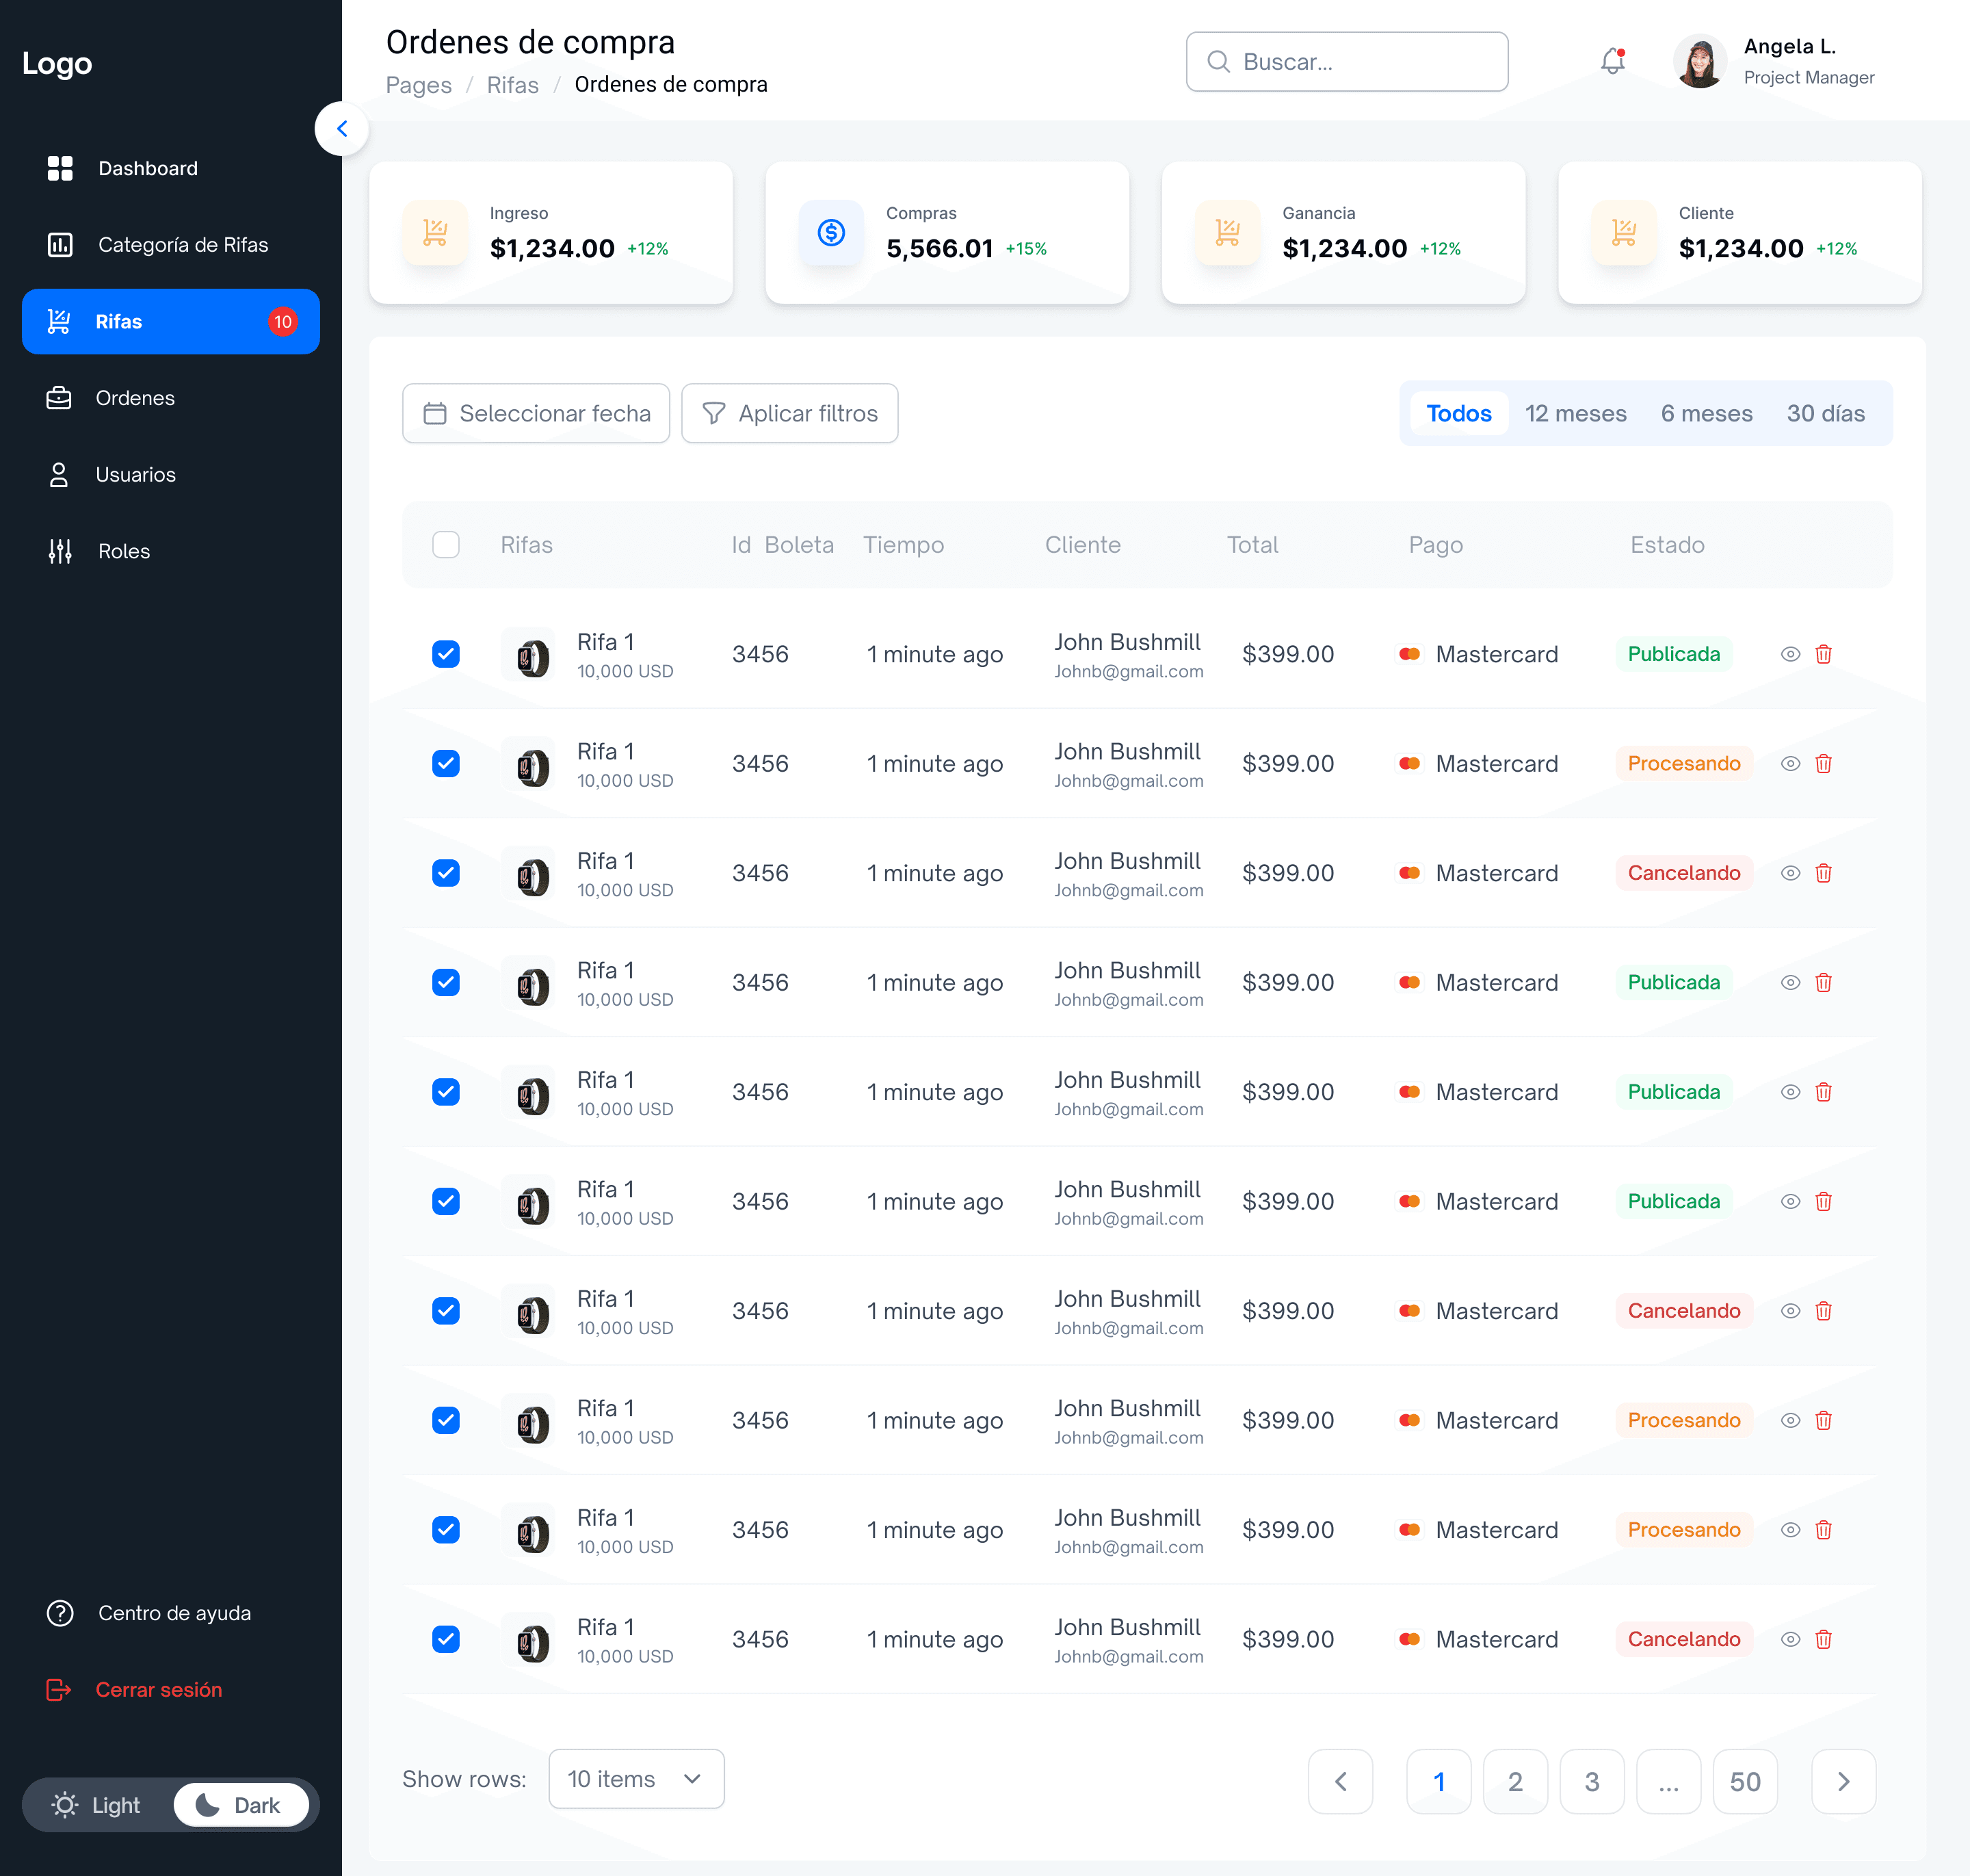1970x1876 pixels.
Task: Uncheck the first order row checkbox
Action: point(446,654)
